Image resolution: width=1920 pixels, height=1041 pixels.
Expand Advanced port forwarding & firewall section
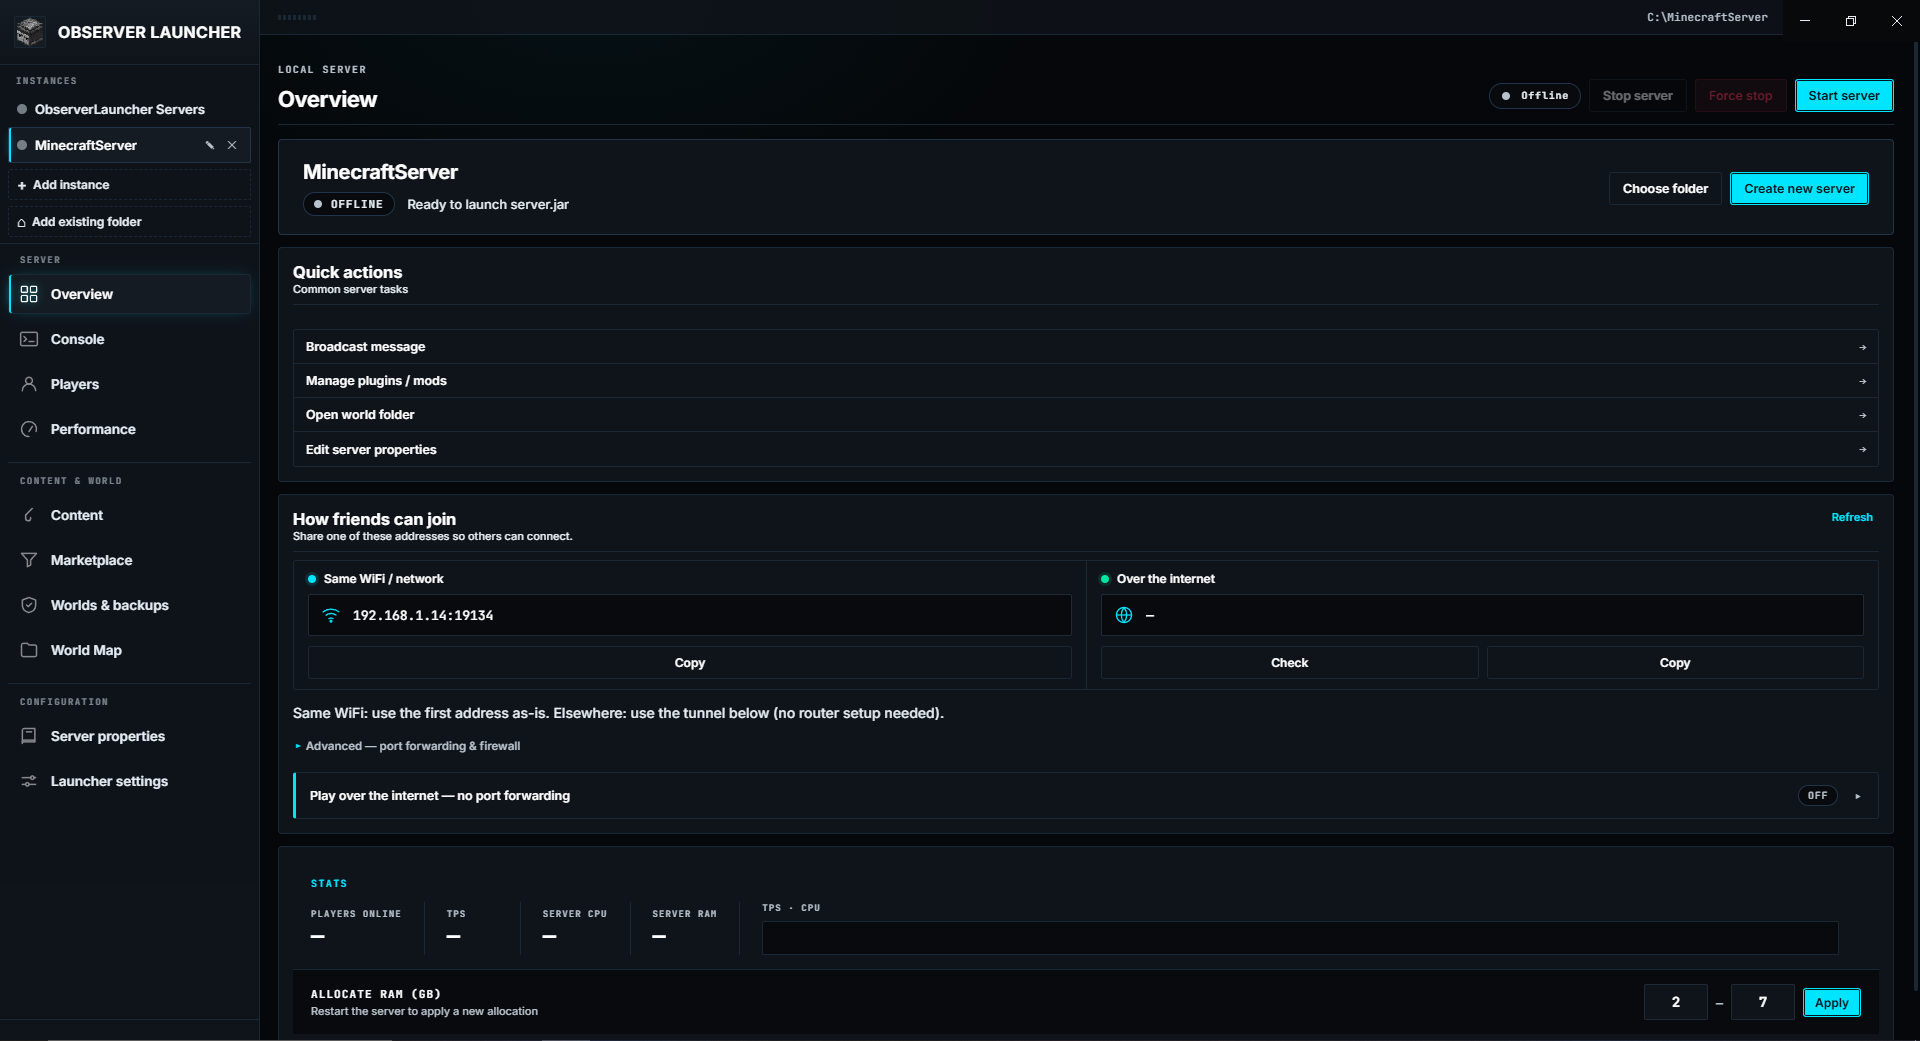click(407, 746)
